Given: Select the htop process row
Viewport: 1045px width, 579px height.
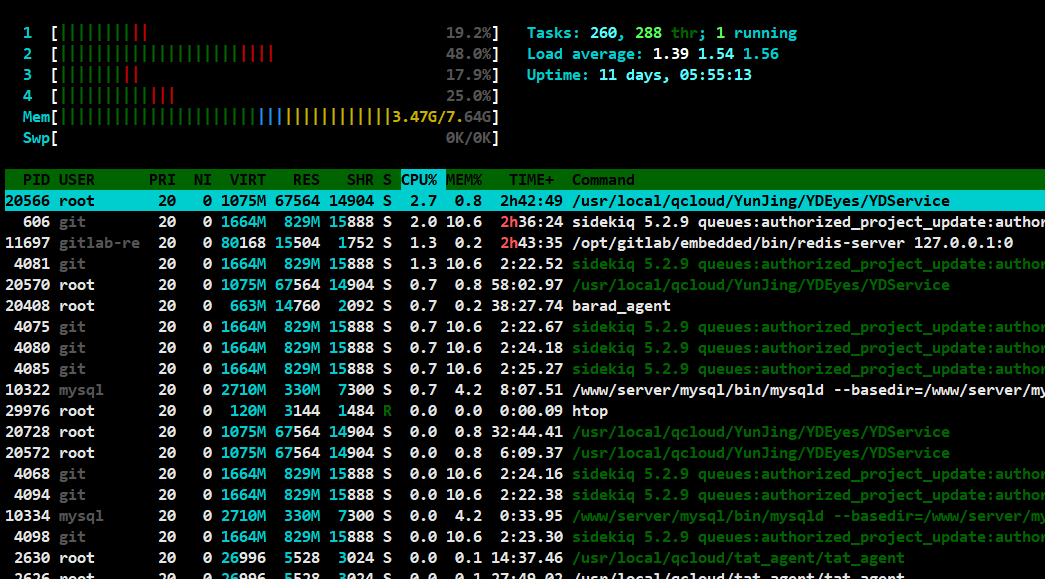Looking at the screenshot, I should click(x=400, y=410).
